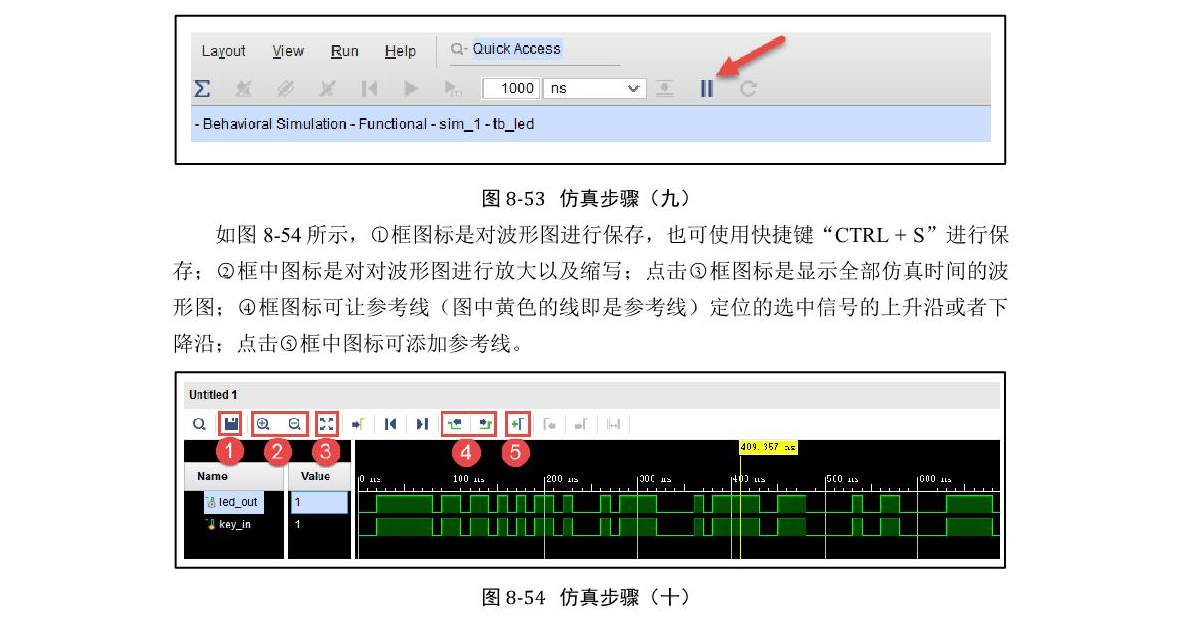Click the 200 ns ruler label
This screenshot has width=1190, height=623.
[562, 479]
